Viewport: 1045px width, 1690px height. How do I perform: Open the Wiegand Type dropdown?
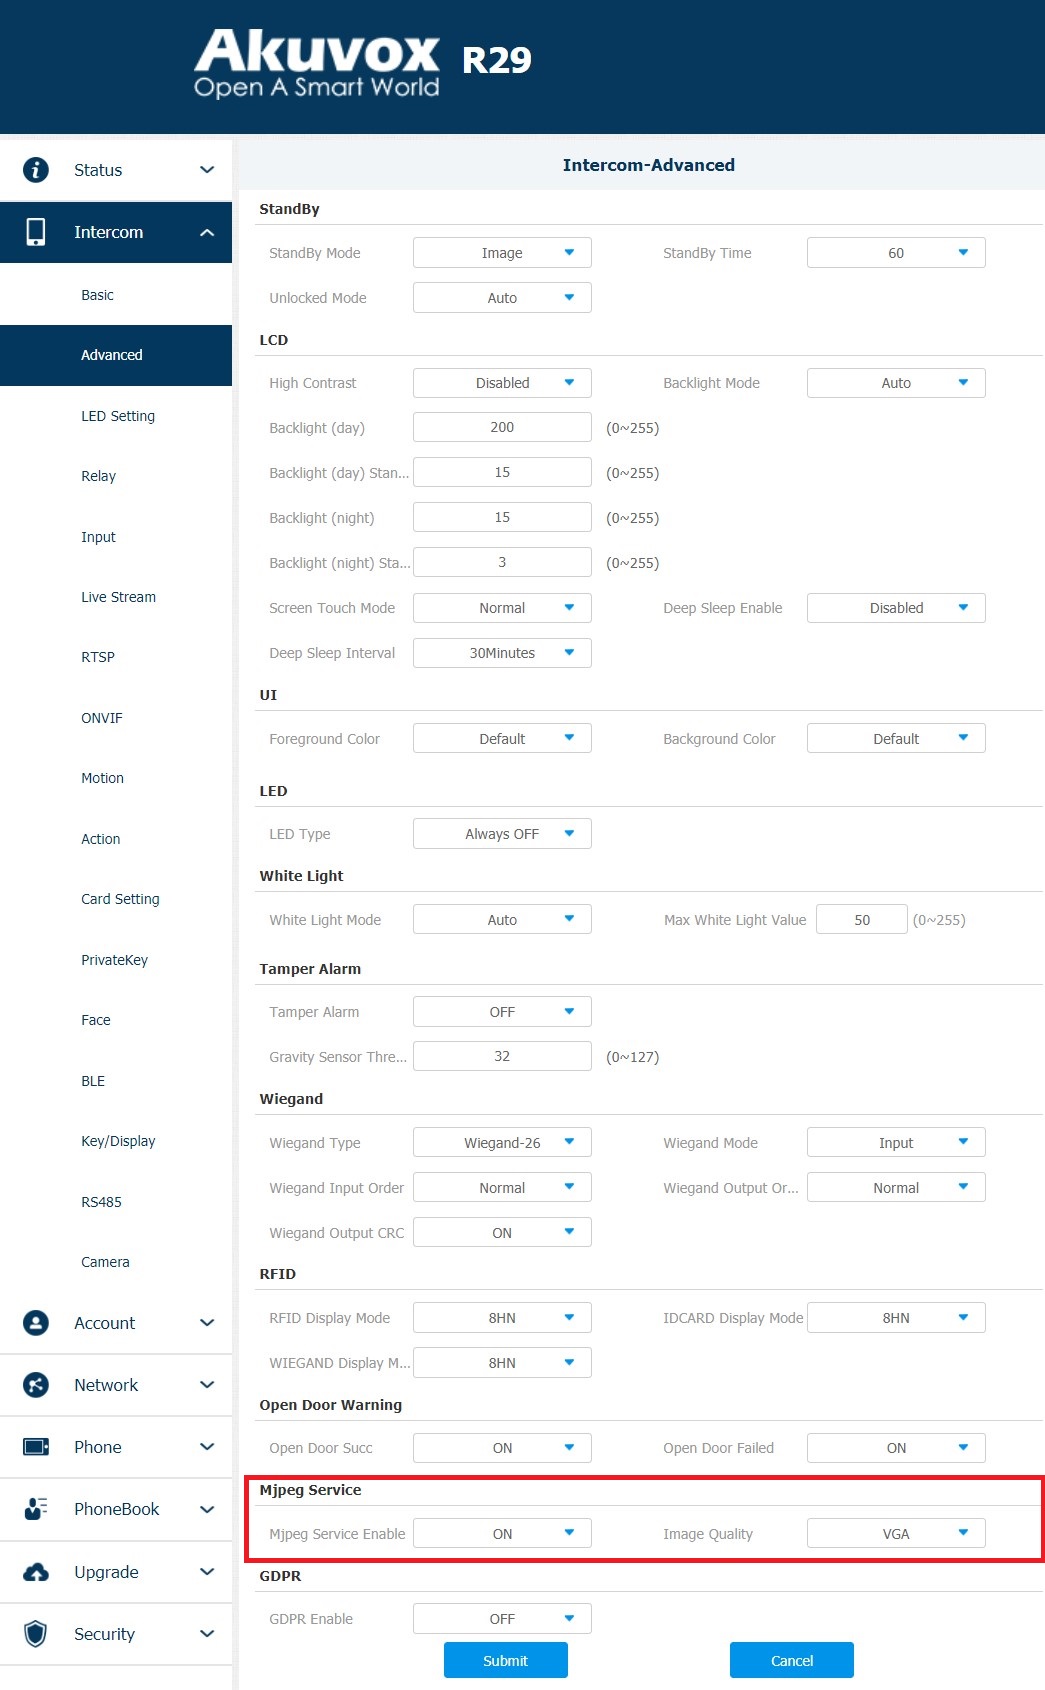tap(502, 1143)
